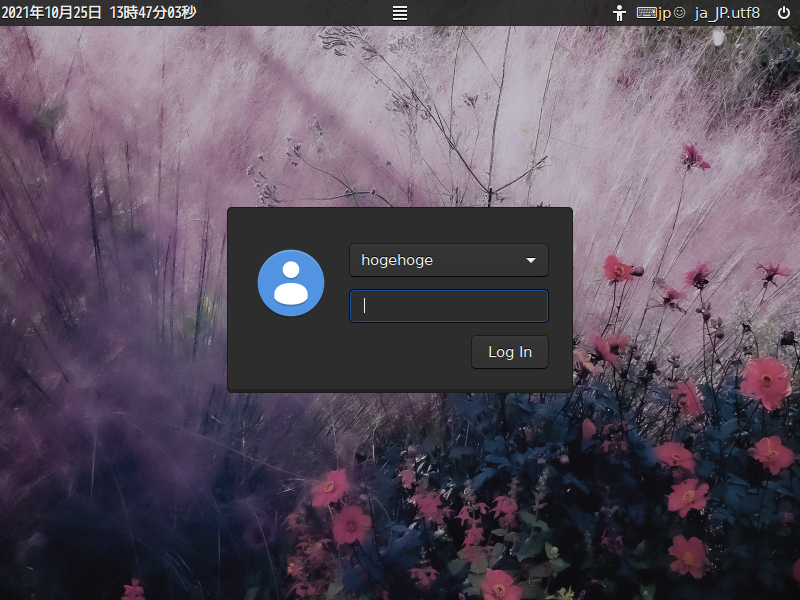Click the blue user avatar picture
The image size is (800, 600).
coord(291,283)
